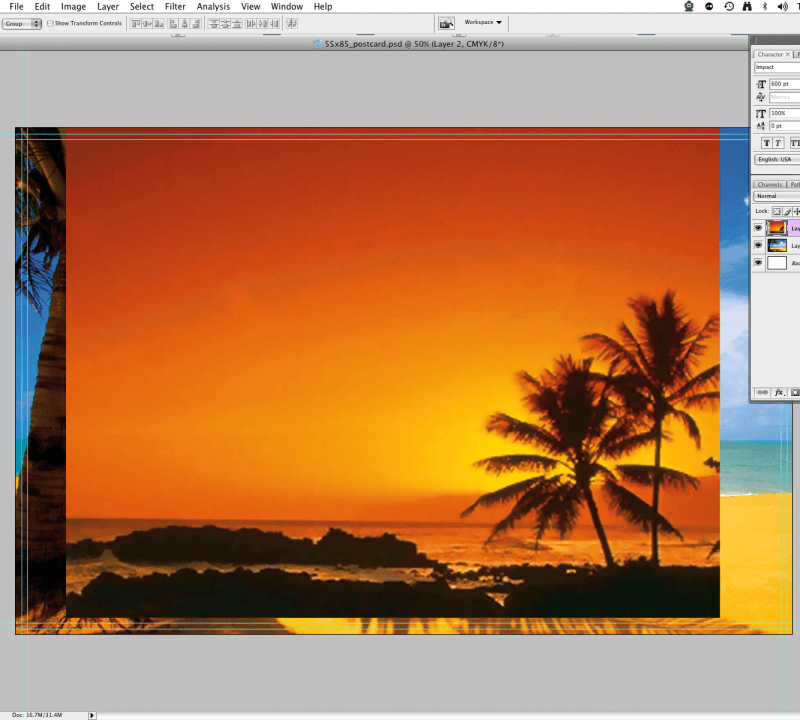Click the faux bold T button
The image size is (800, 720).
[x=765, y=143]
